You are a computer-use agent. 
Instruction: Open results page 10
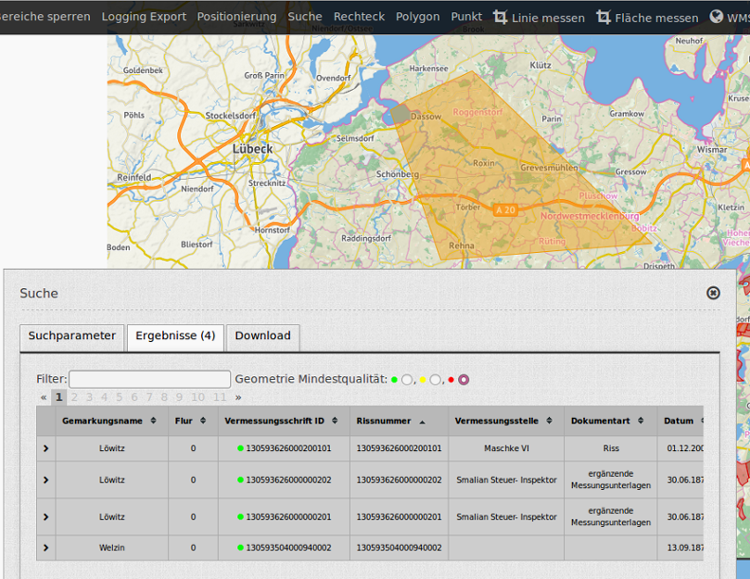click(198, 397)
